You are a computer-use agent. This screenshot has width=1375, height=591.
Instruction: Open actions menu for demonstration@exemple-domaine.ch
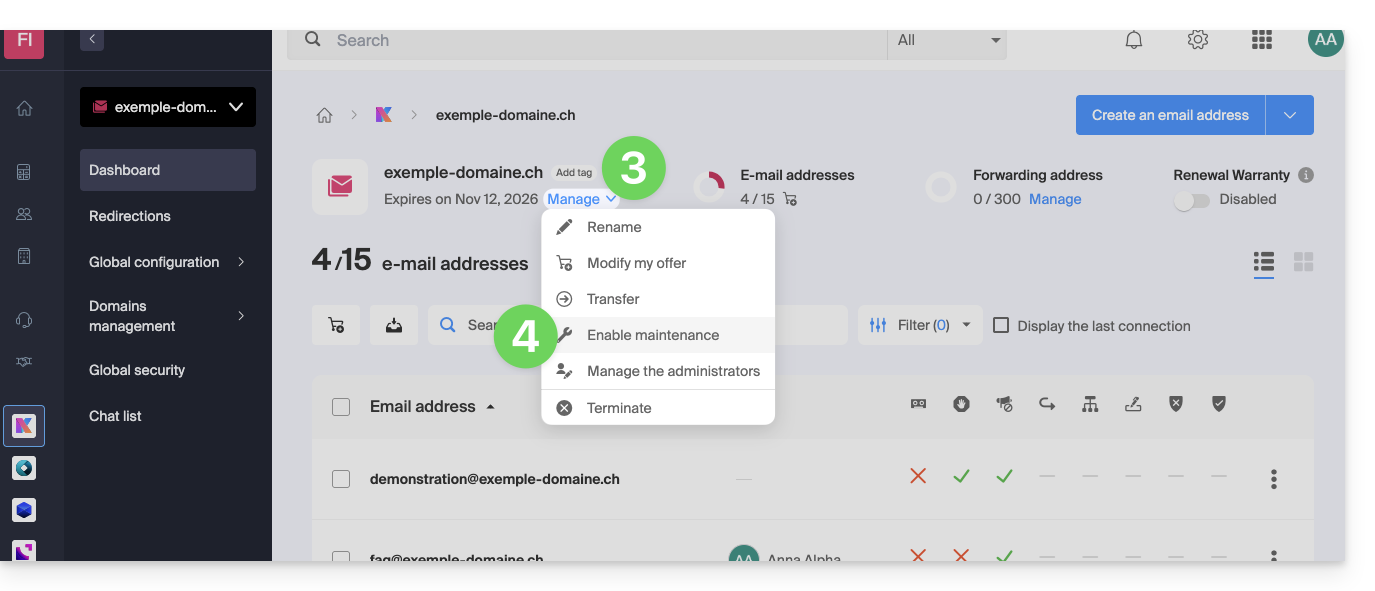click(x=1273, y=479)
